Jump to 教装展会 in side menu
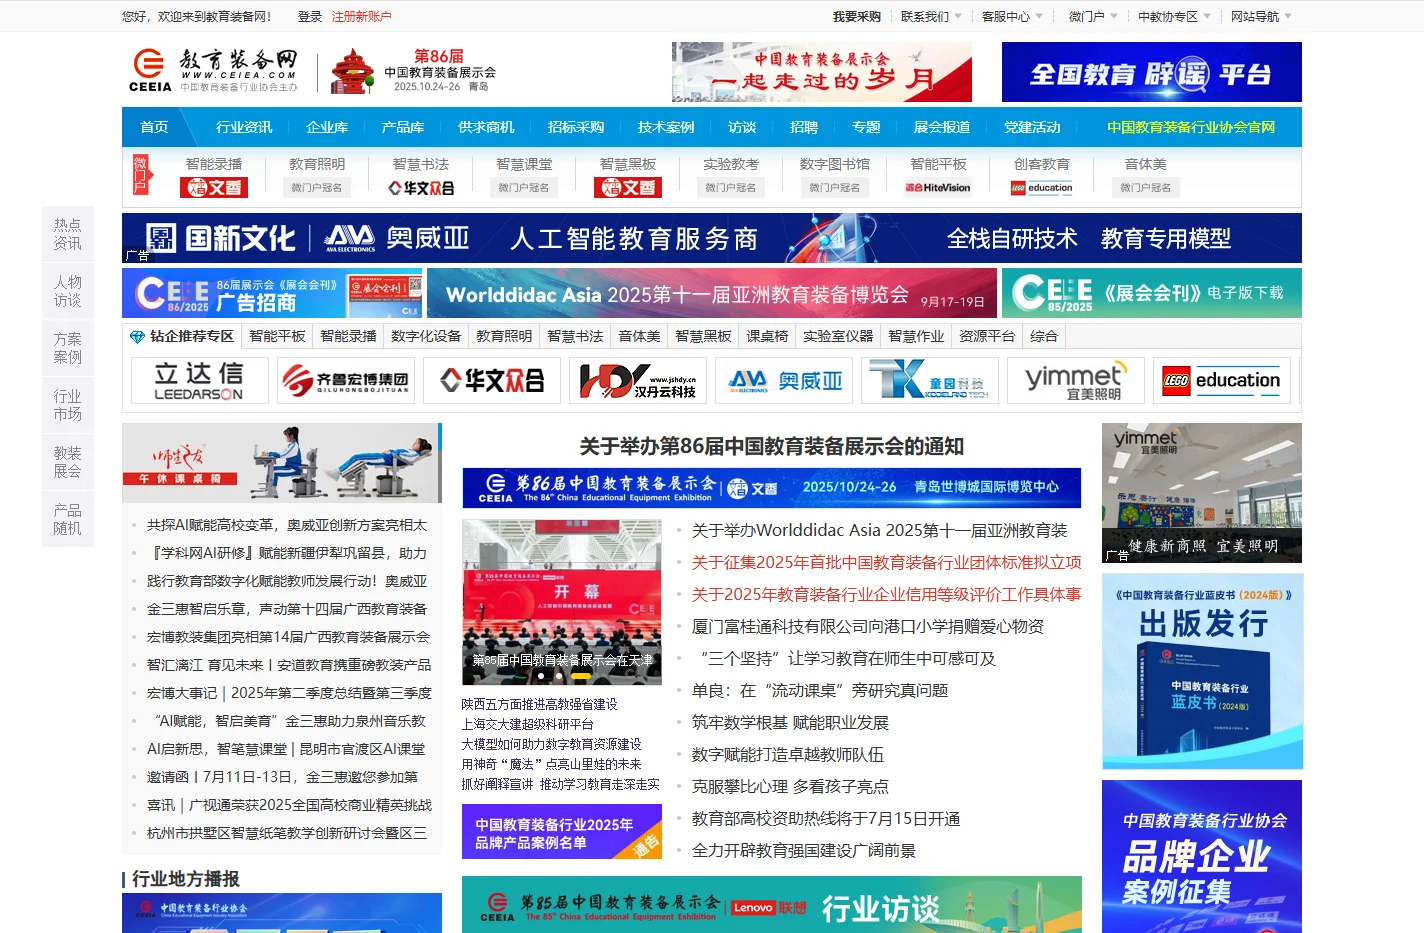Viewport: 1424px width, 933px height. coord(68,462)
